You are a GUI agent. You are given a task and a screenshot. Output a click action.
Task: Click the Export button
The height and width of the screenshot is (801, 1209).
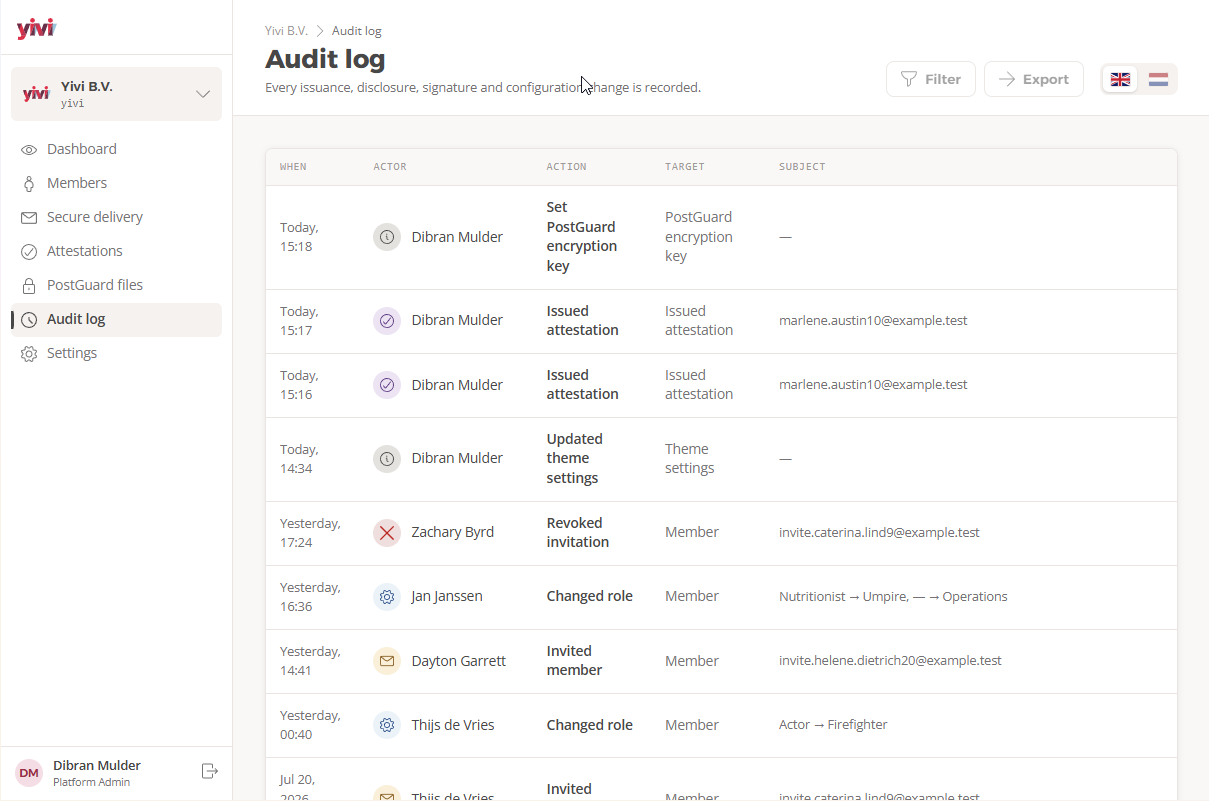1034,79
